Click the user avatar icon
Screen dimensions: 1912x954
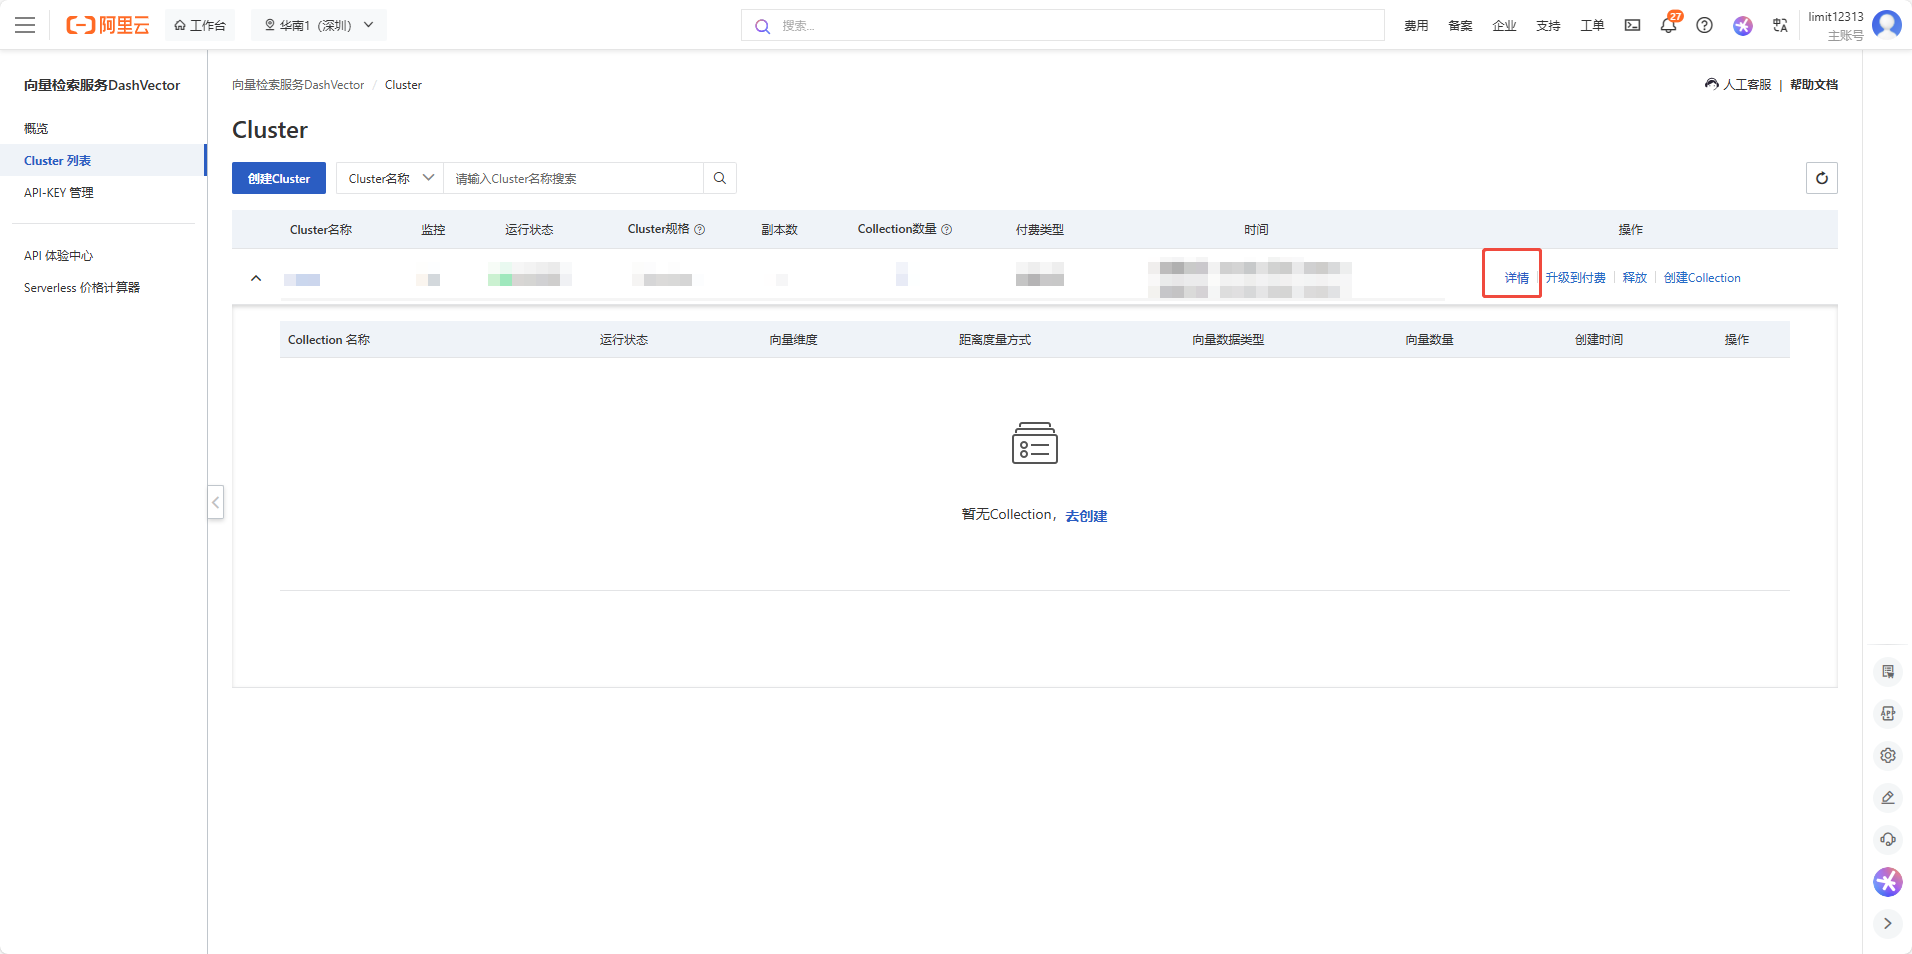tap(1886, 24)
